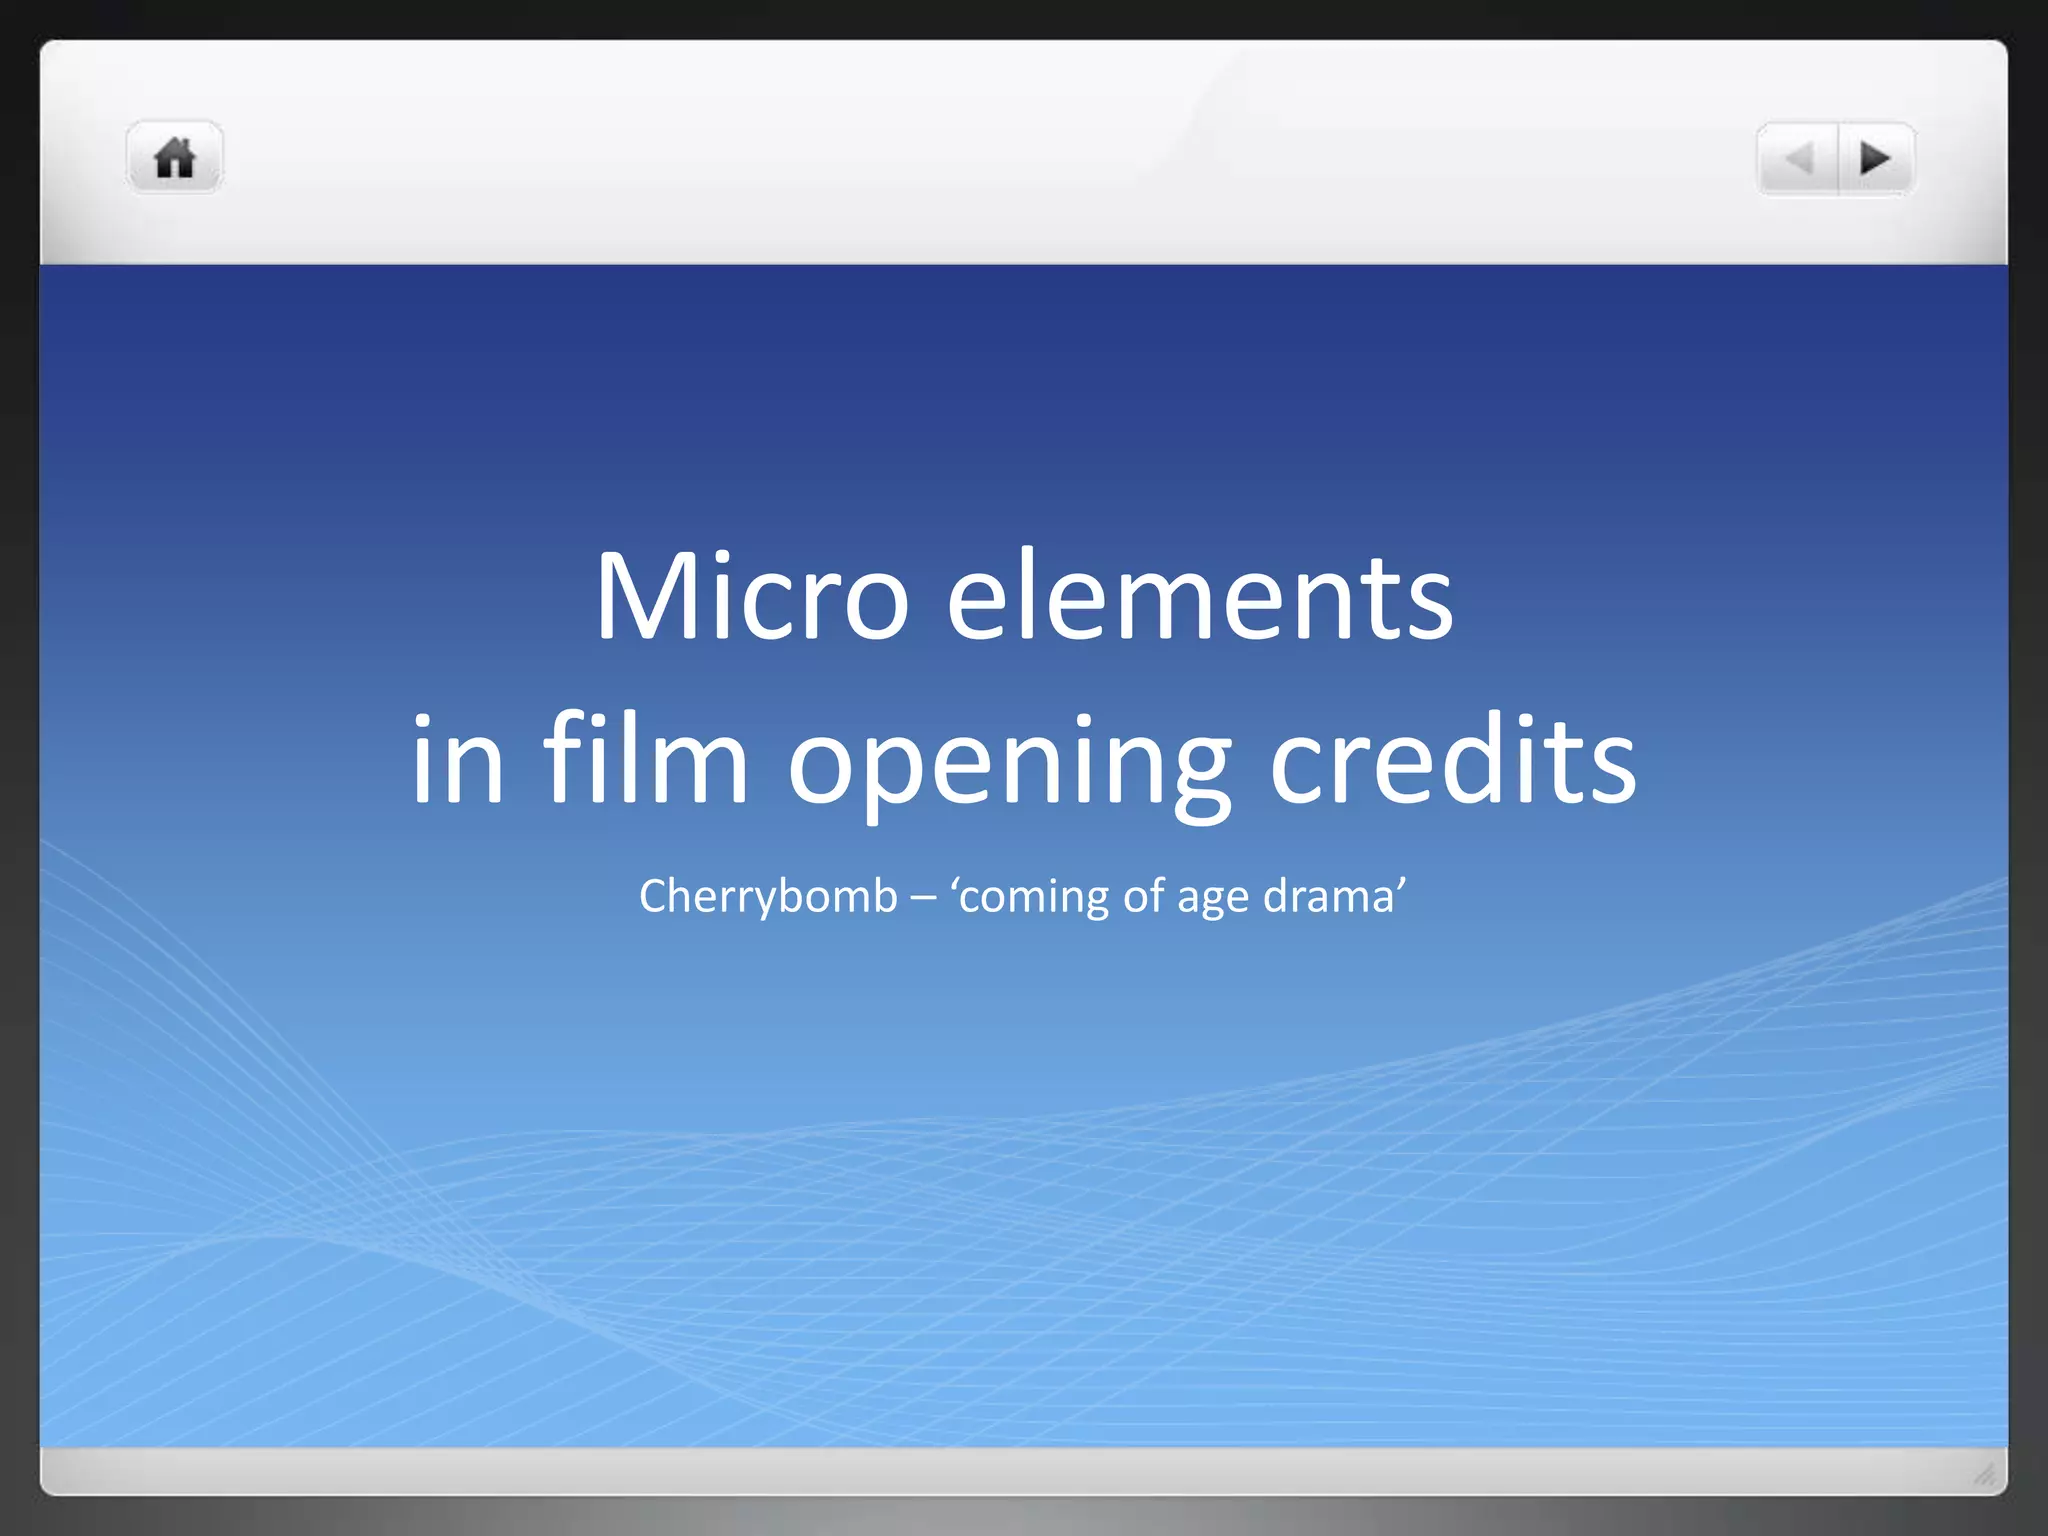Click the resize grip in bottom corner
Viewport: 2048px width, 1536px height.
(1985, 1473)
